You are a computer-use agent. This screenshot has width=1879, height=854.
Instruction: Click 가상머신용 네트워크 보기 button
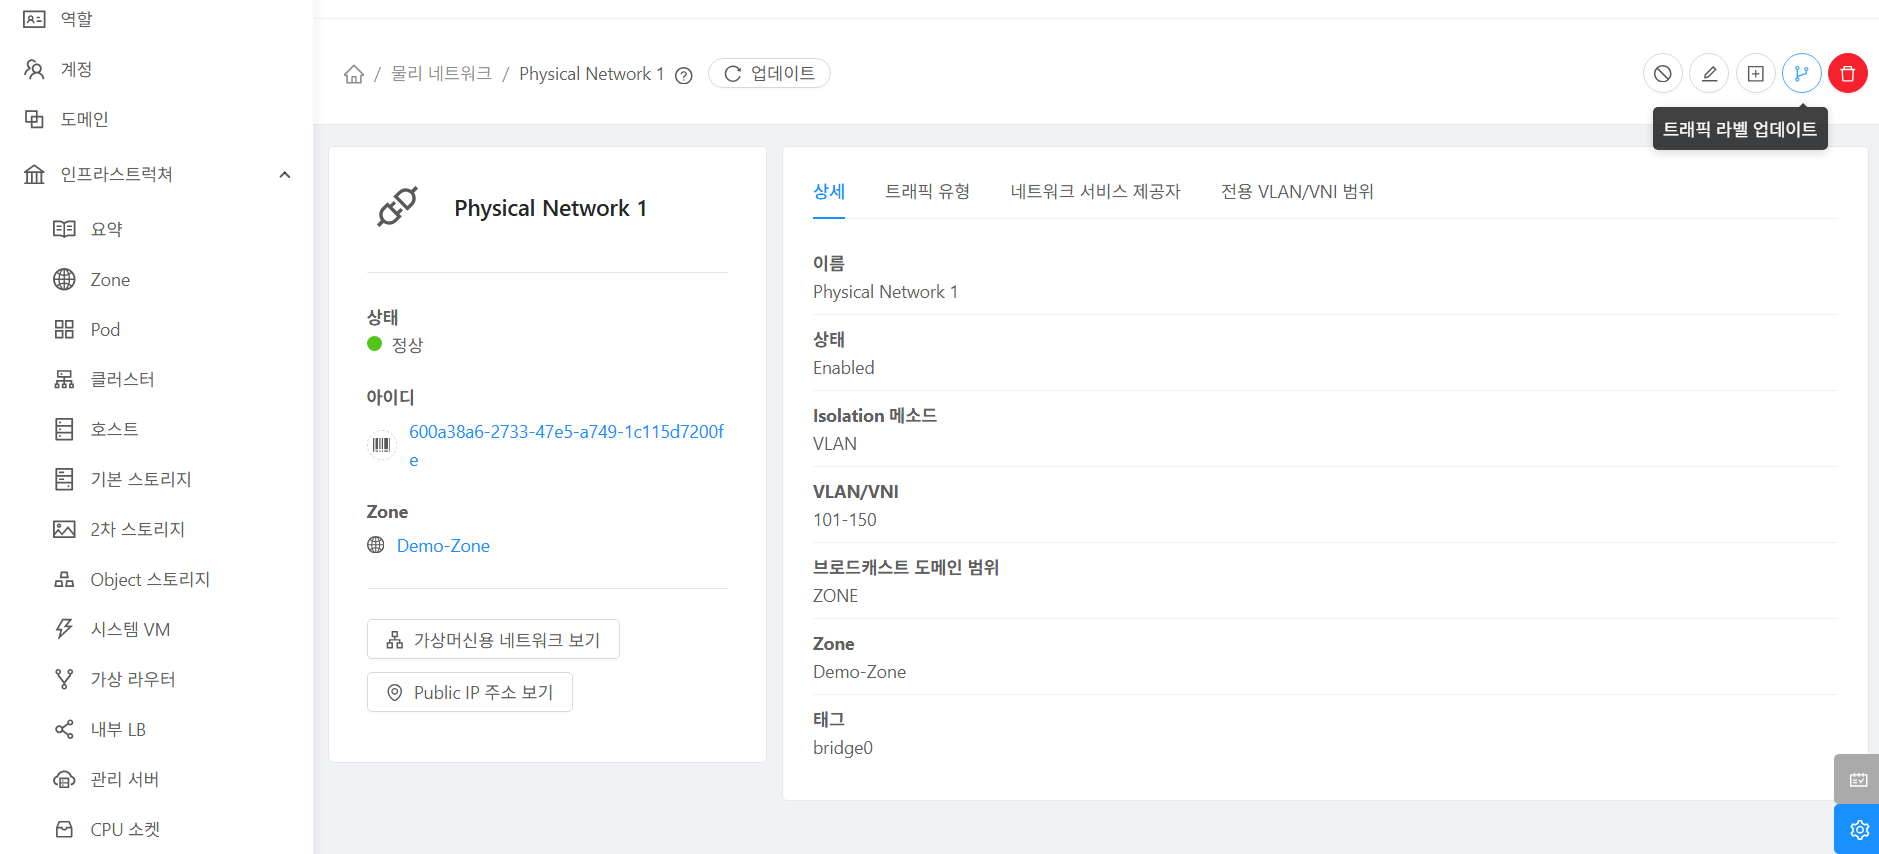coord(493,640)
